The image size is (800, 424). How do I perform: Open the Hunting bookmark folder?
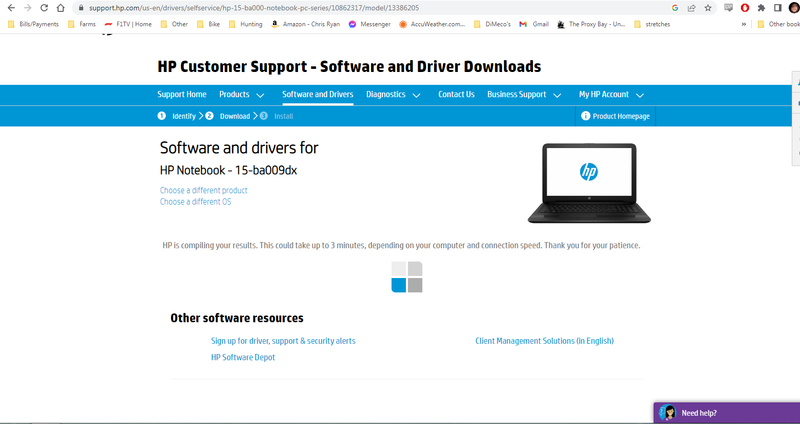245,24
